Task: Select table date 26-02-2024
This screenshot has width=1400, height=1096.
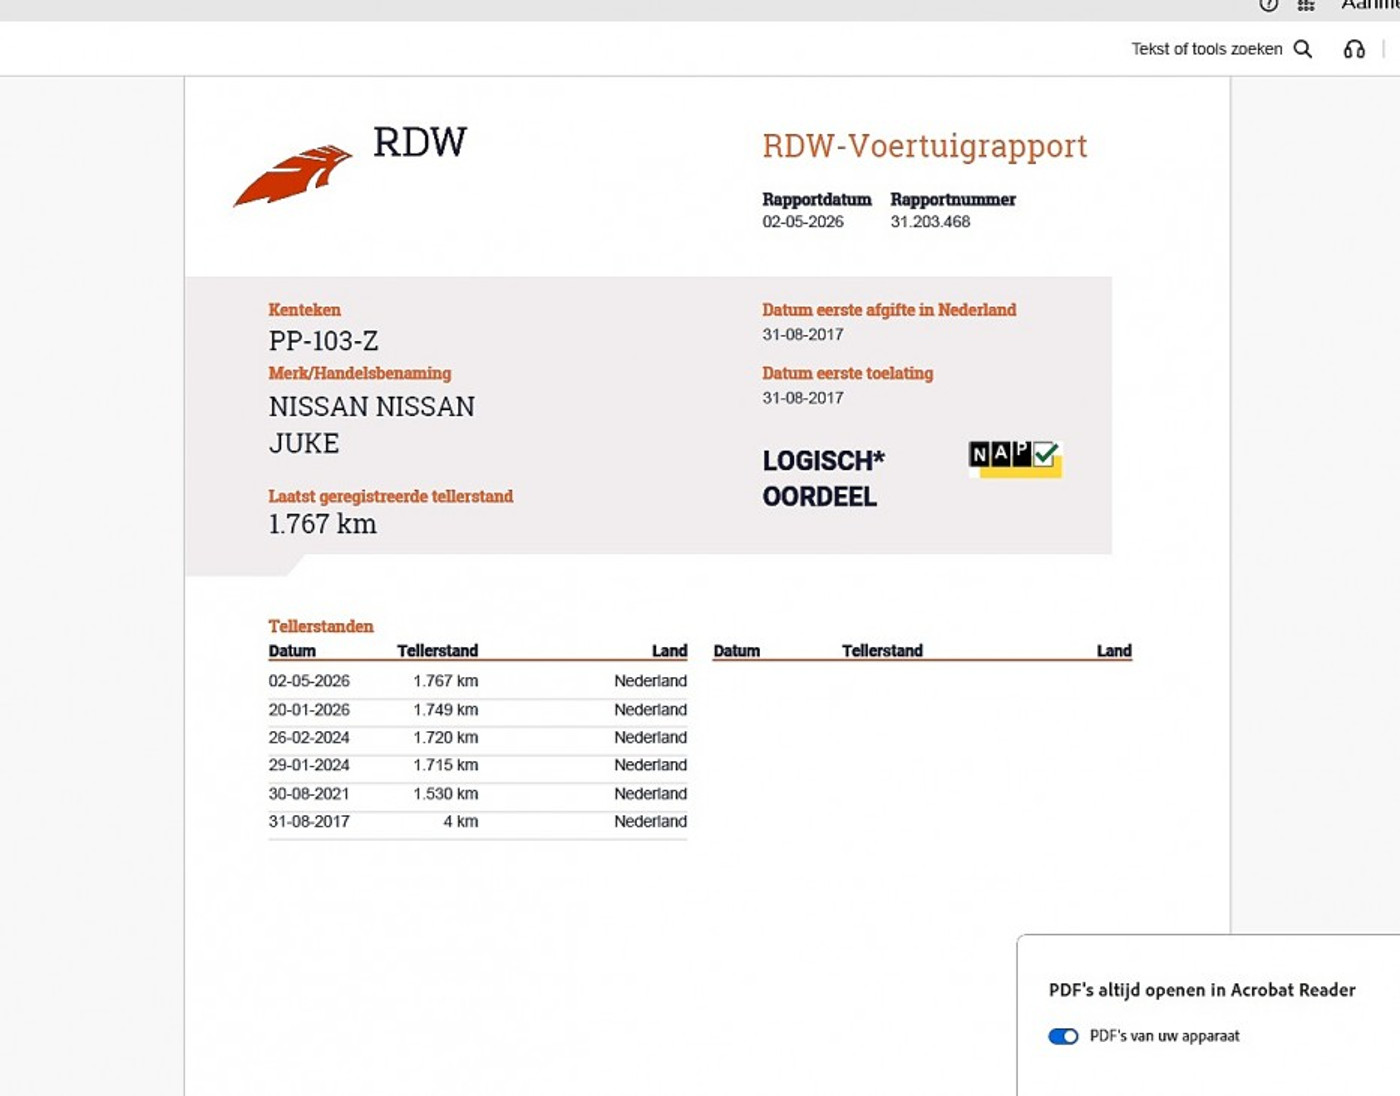Action: (309, 738)
